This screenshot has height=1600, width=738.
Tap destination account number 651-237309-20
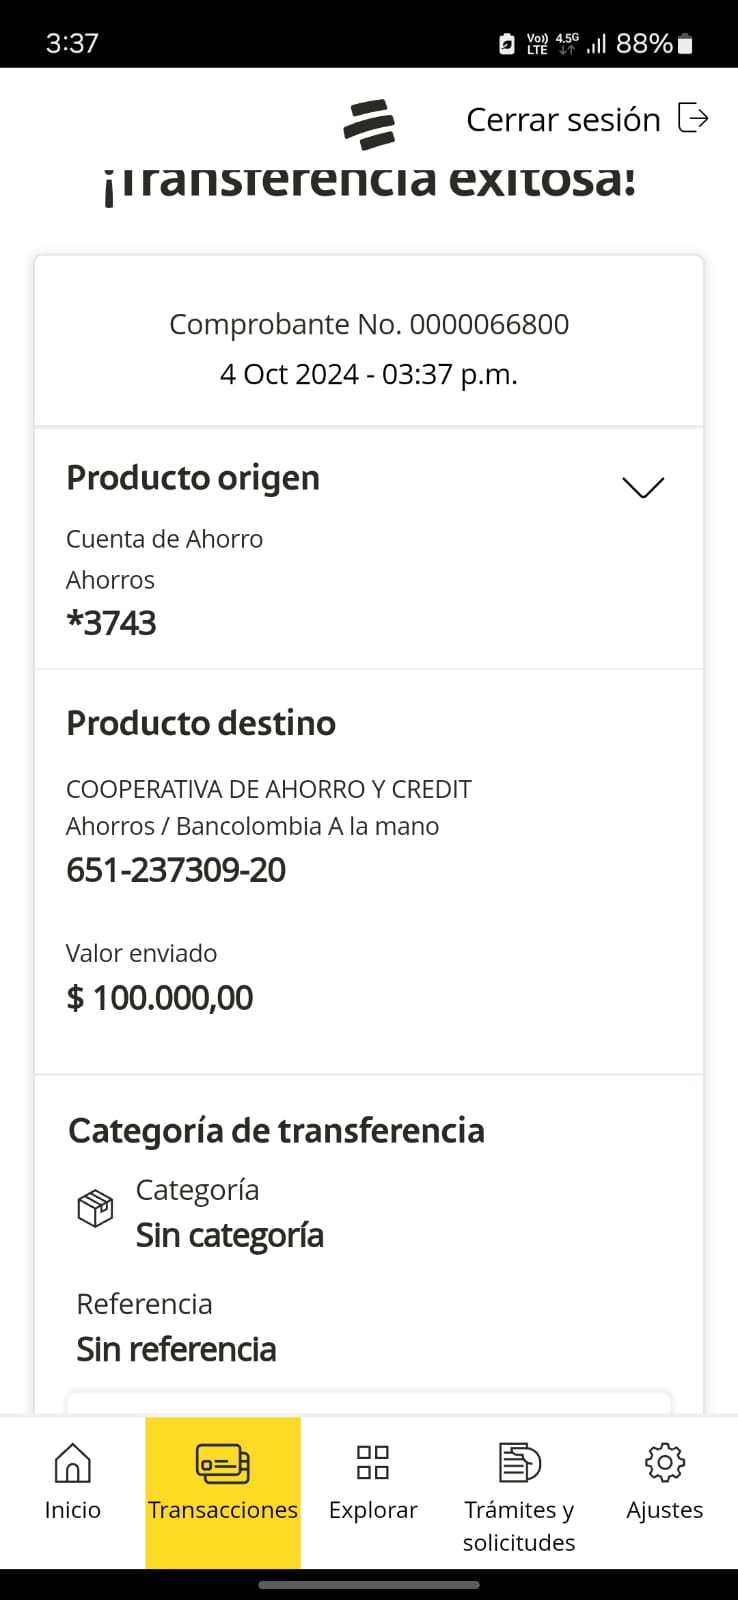pyautogui.click(x=176, y=870)
